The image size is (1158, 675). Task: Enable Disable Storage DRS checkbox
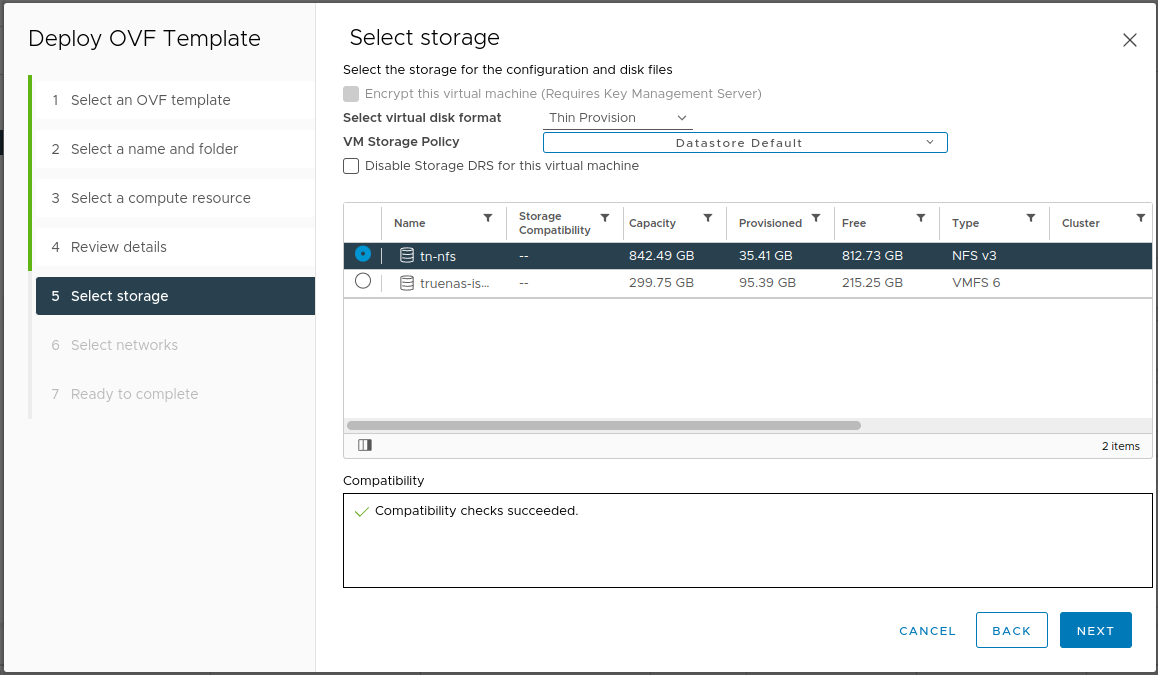(351, 166)
